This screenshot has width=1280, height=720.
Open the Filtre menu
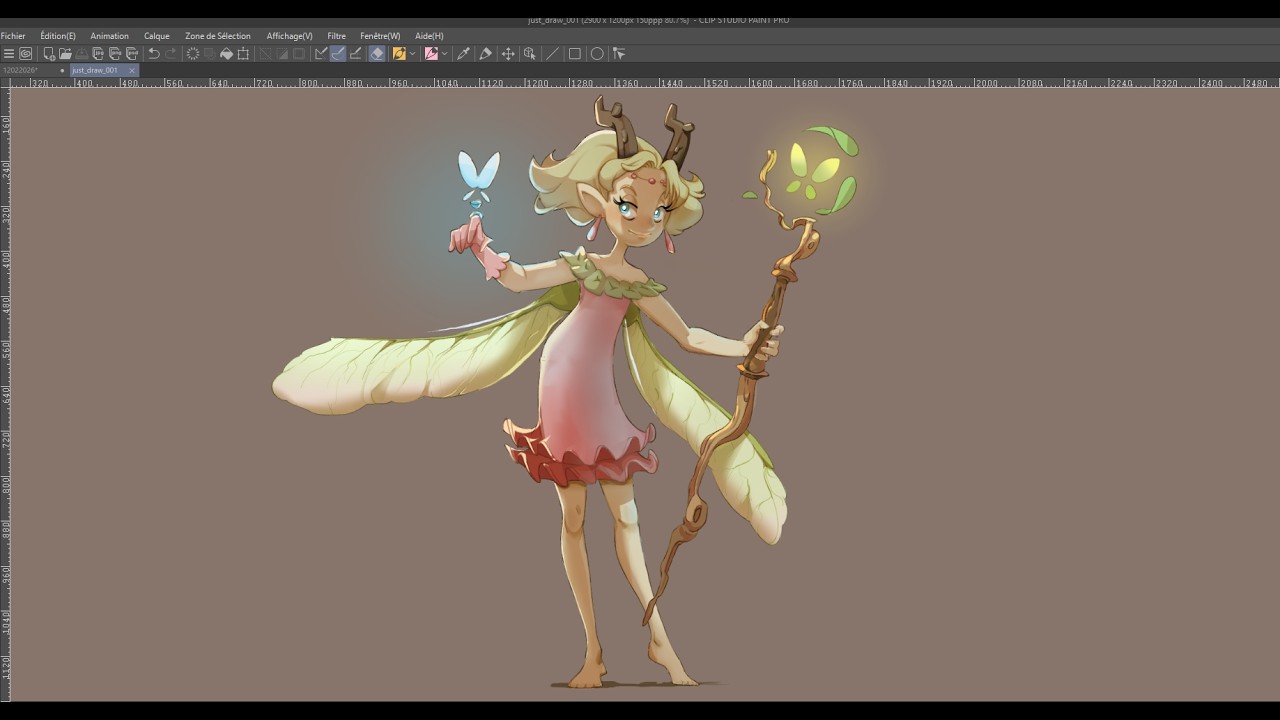click(336, 36)
